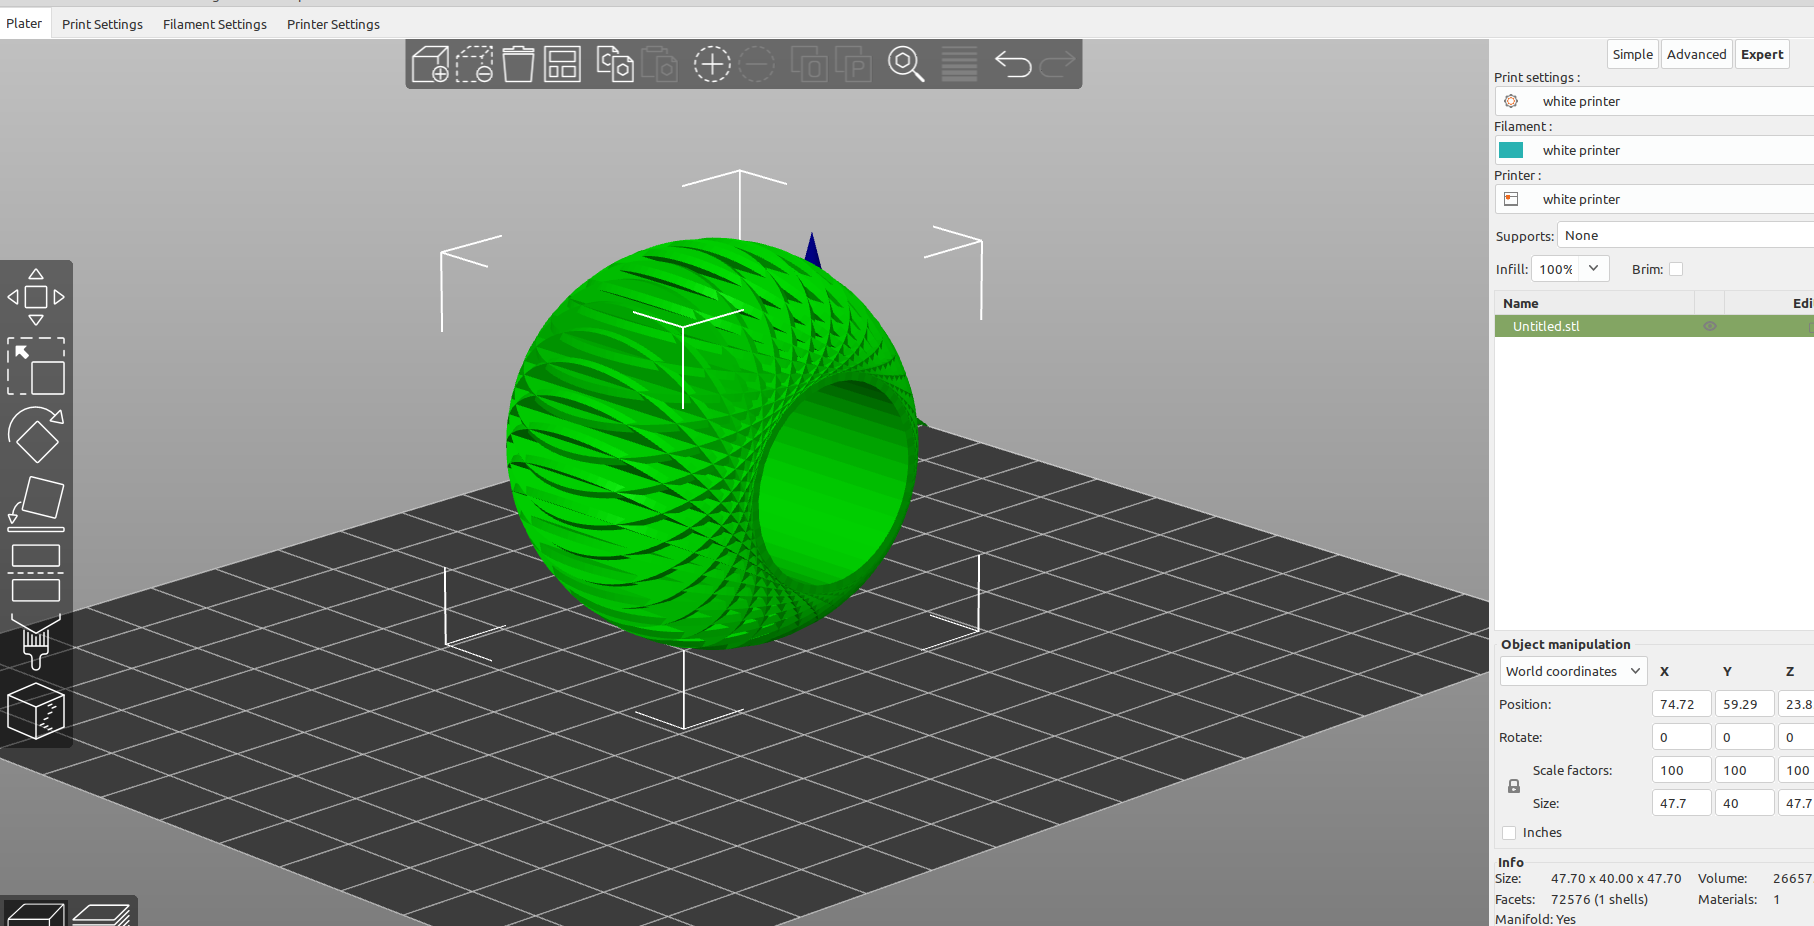Click the Split to objects icon
This screenshot has height=926, width=1814.
point(809,64)
